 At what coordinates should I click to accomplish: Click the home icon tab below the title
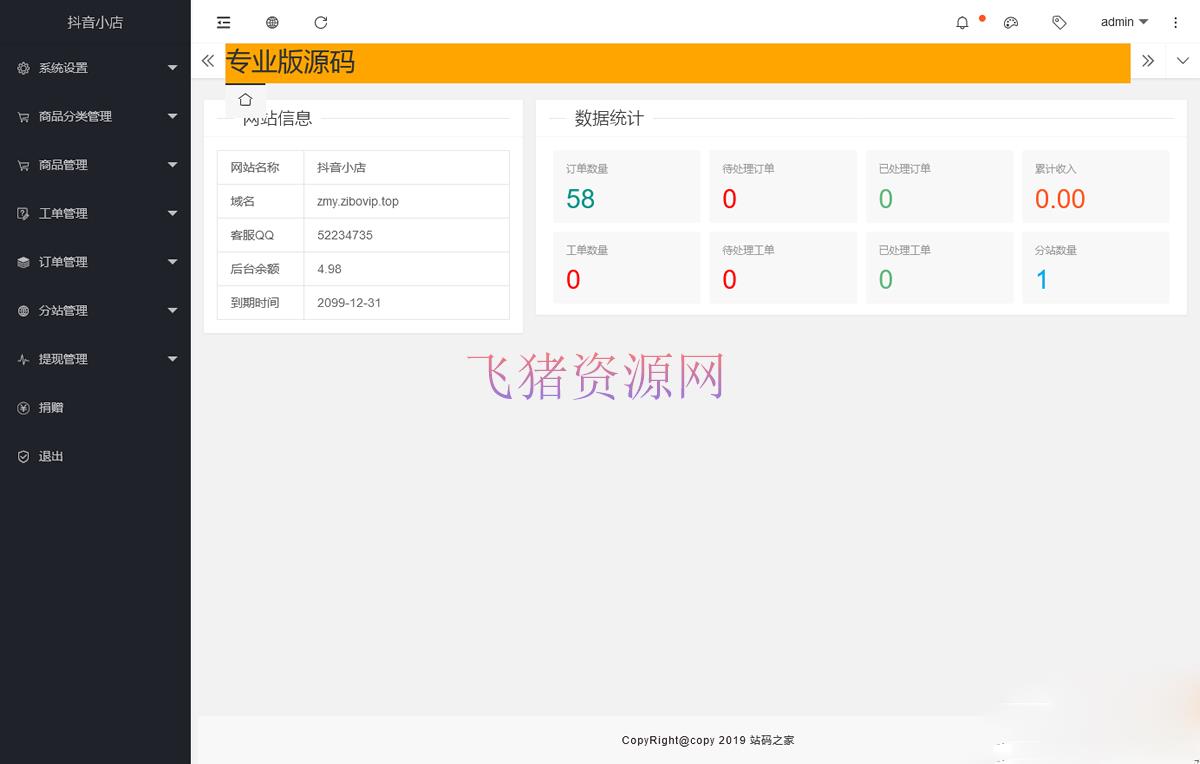pos(246,99)
